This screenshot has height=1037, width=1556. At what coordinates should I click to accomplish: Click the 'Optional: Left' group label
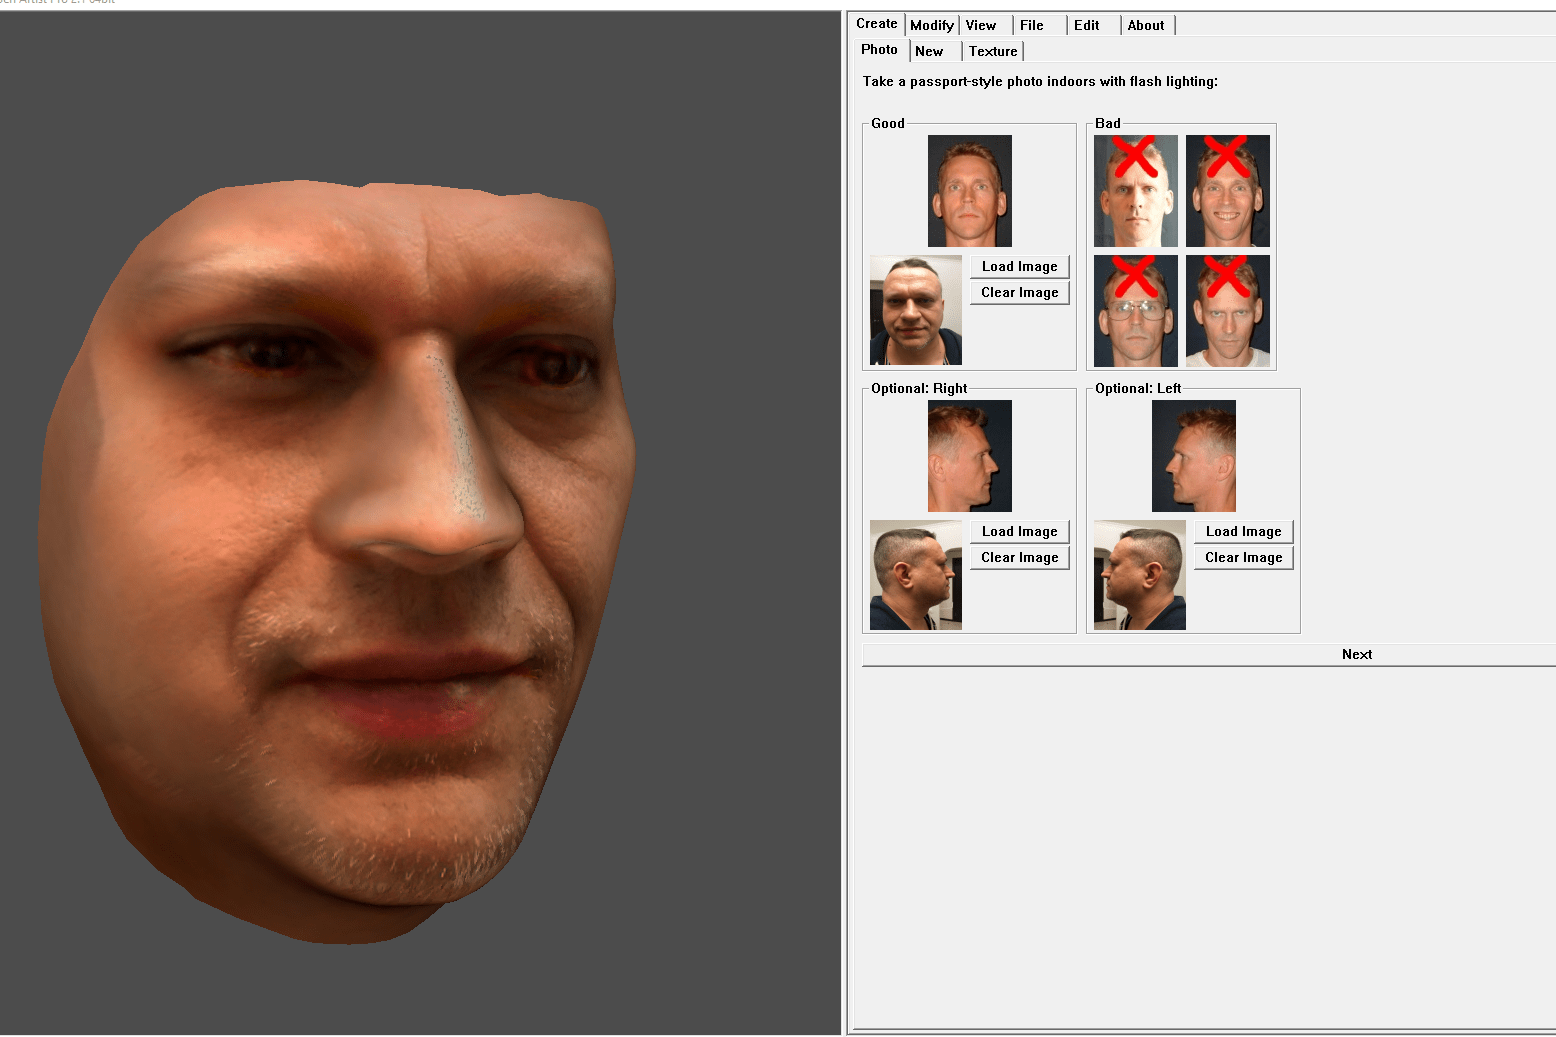coord(1138,388)
